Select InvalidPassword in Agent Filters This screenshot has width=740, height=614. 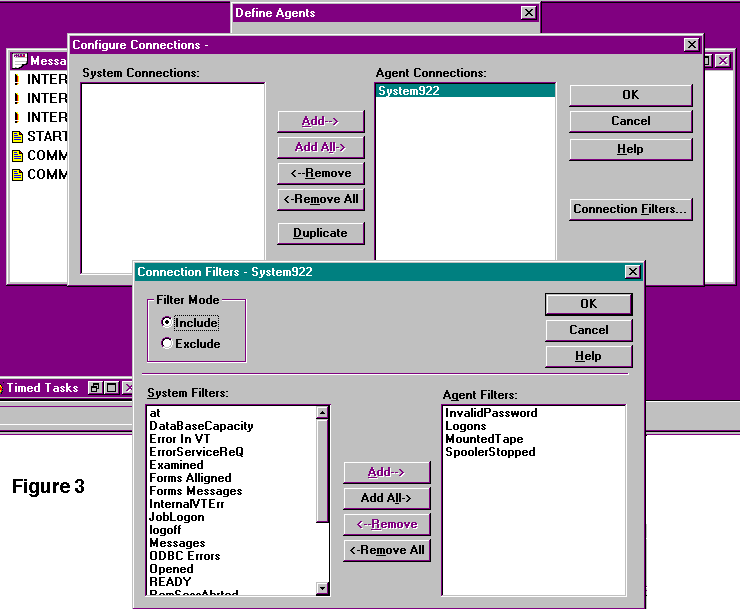[x=491, y=413]
